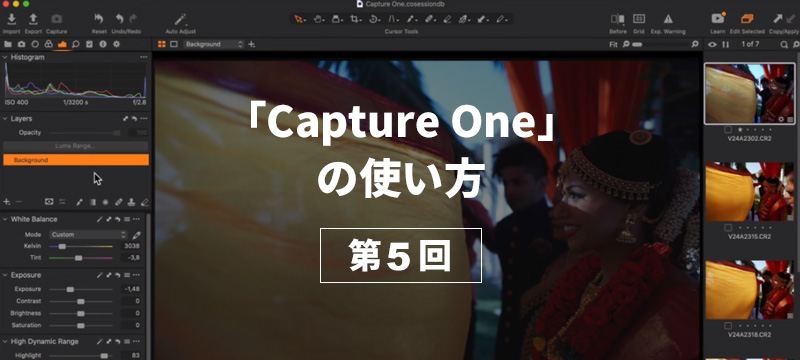Collapse the Layers panel

coord(5,118)
